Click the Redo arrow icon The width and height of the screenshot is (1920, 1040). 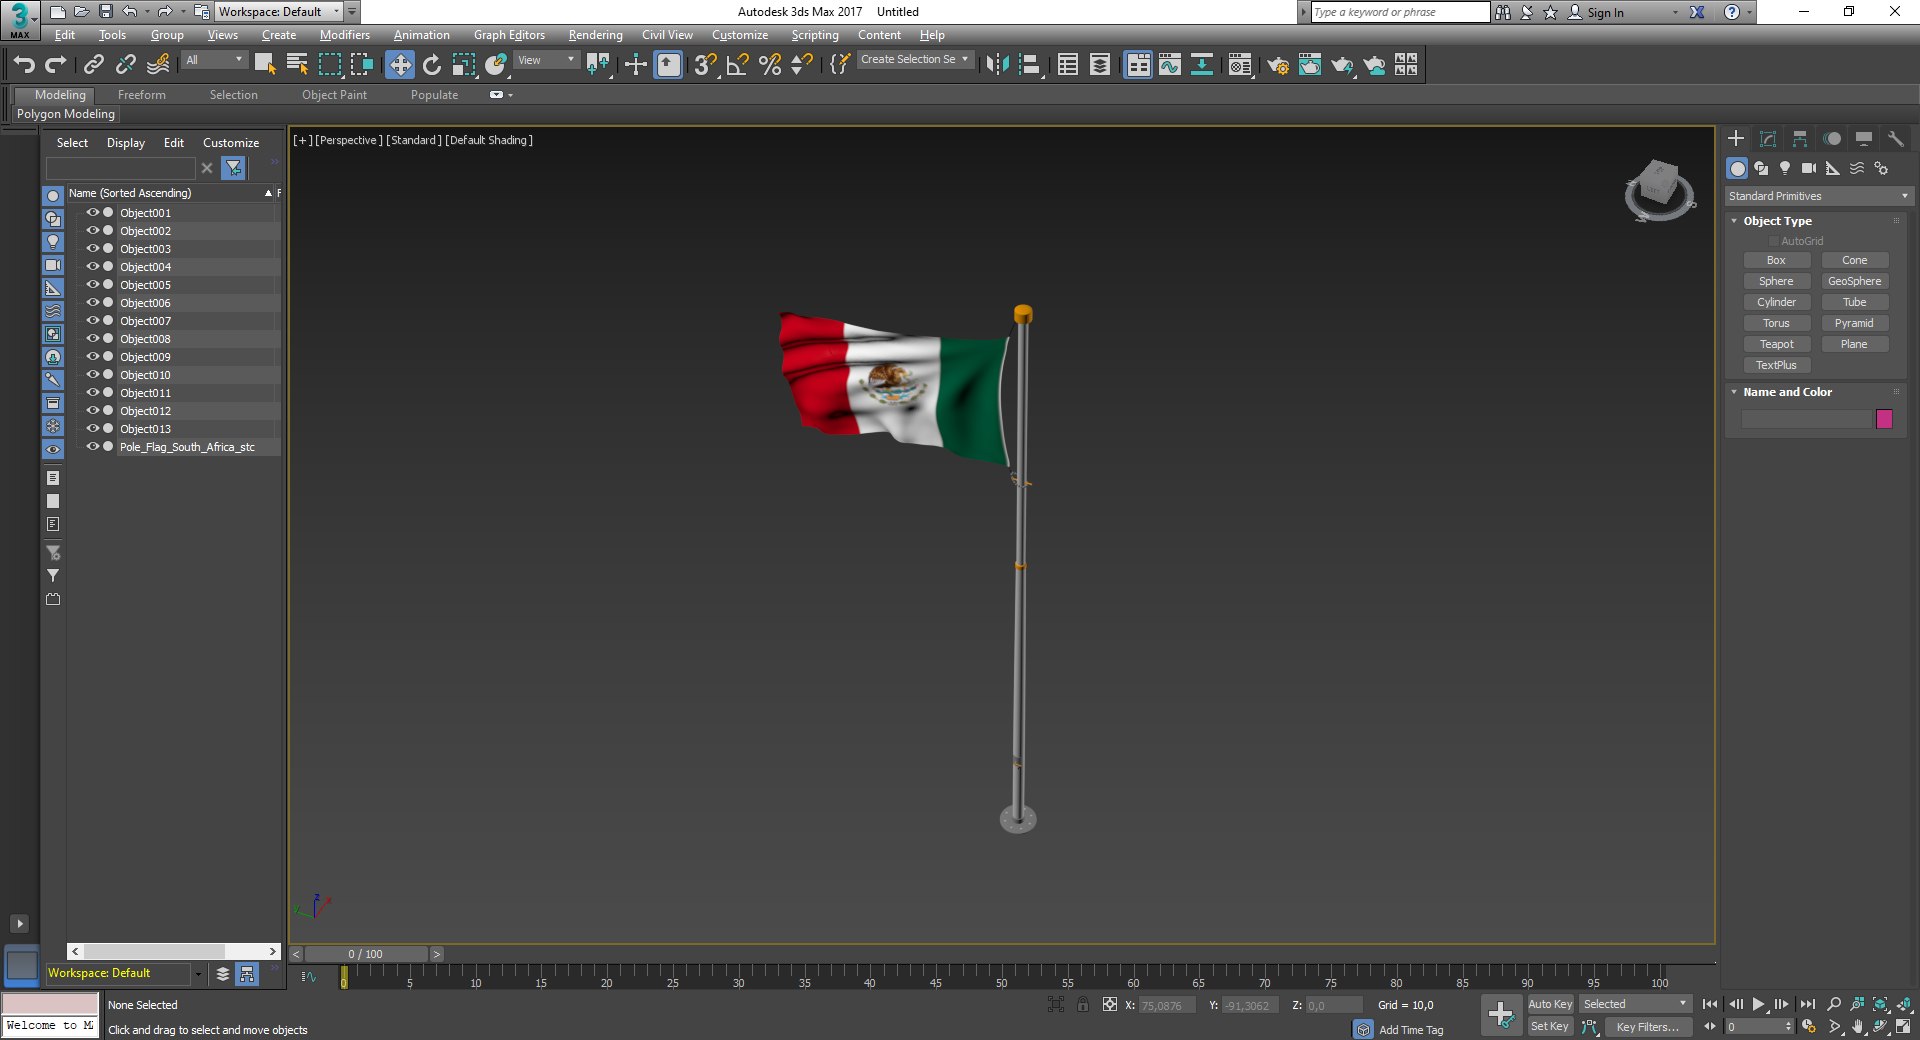point(56,65)
